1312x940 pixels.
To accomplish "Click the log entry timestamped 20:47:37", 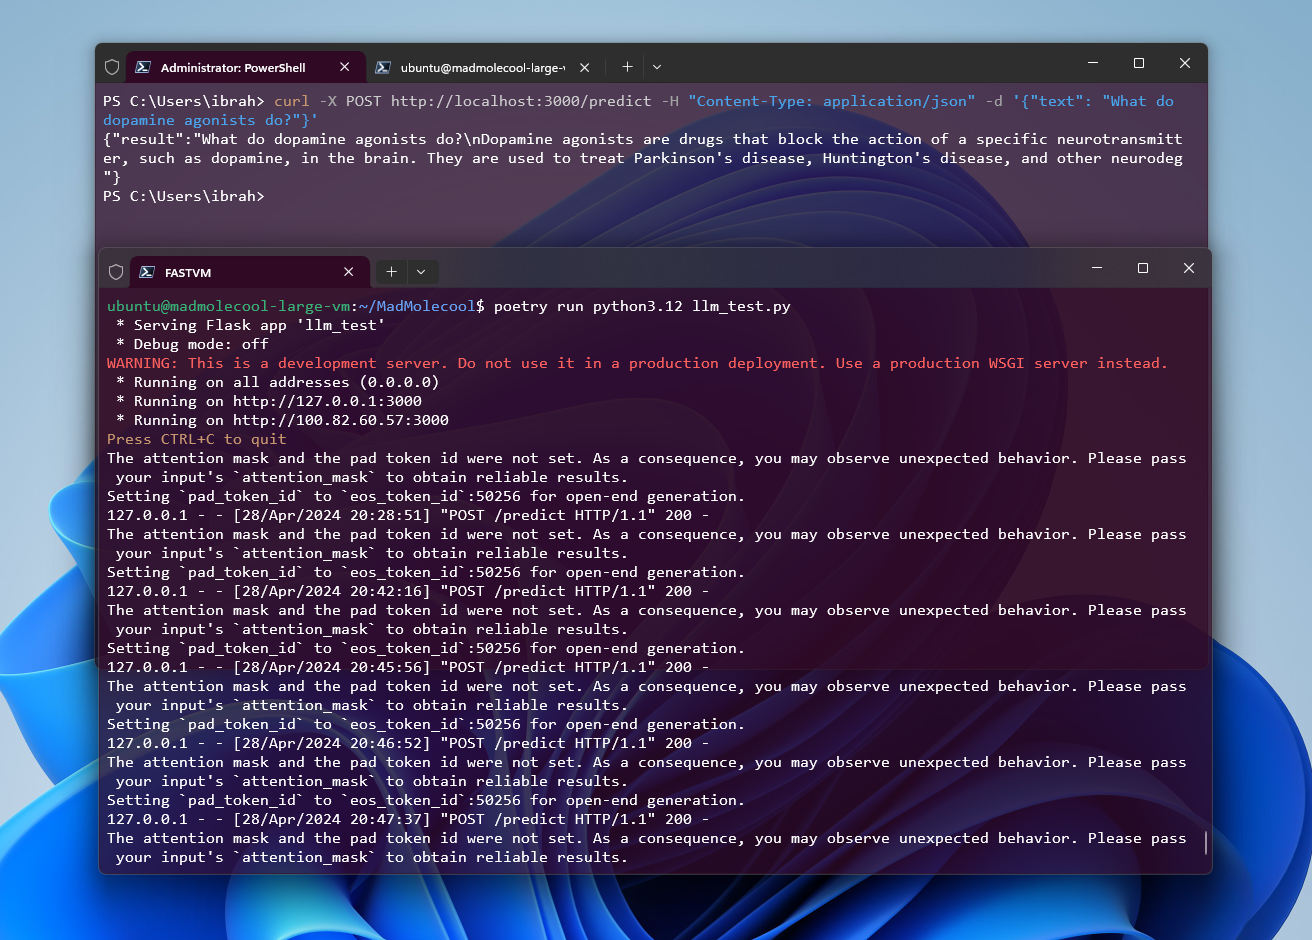I will (408, 819).
